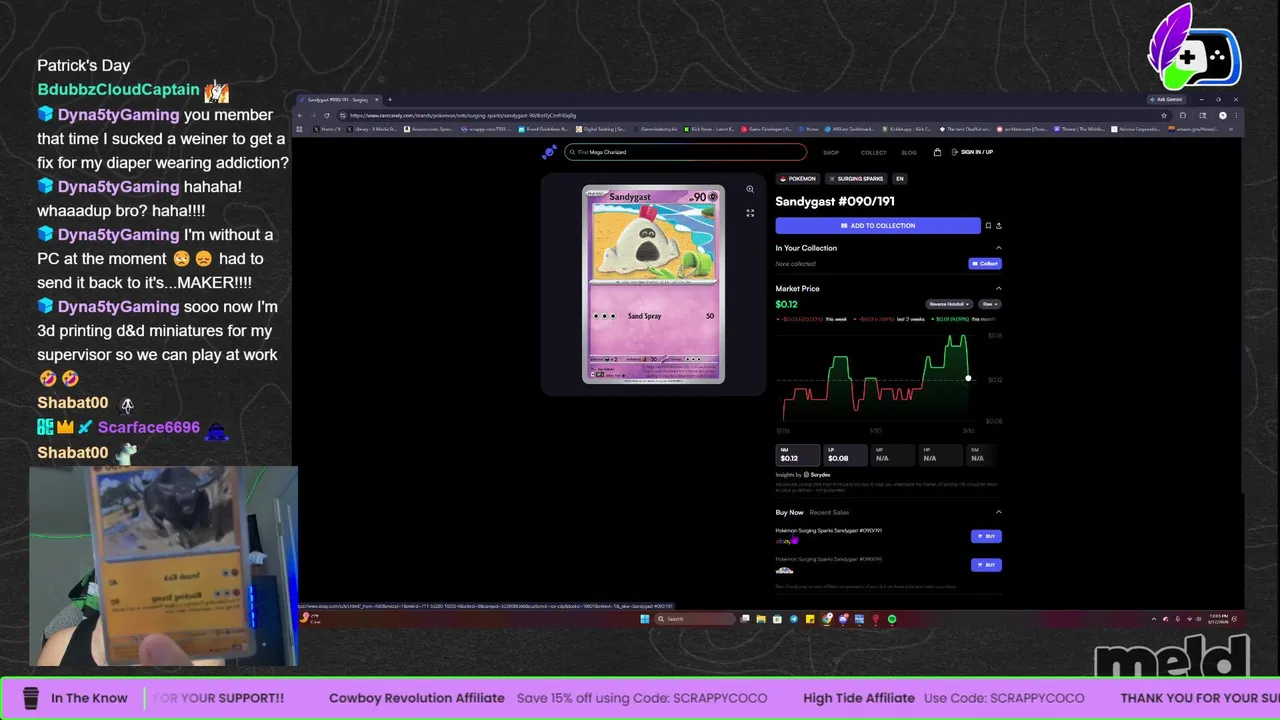Open a new browser tab with plus icon
The image size is (1280, 720).
tap(389, 100)
